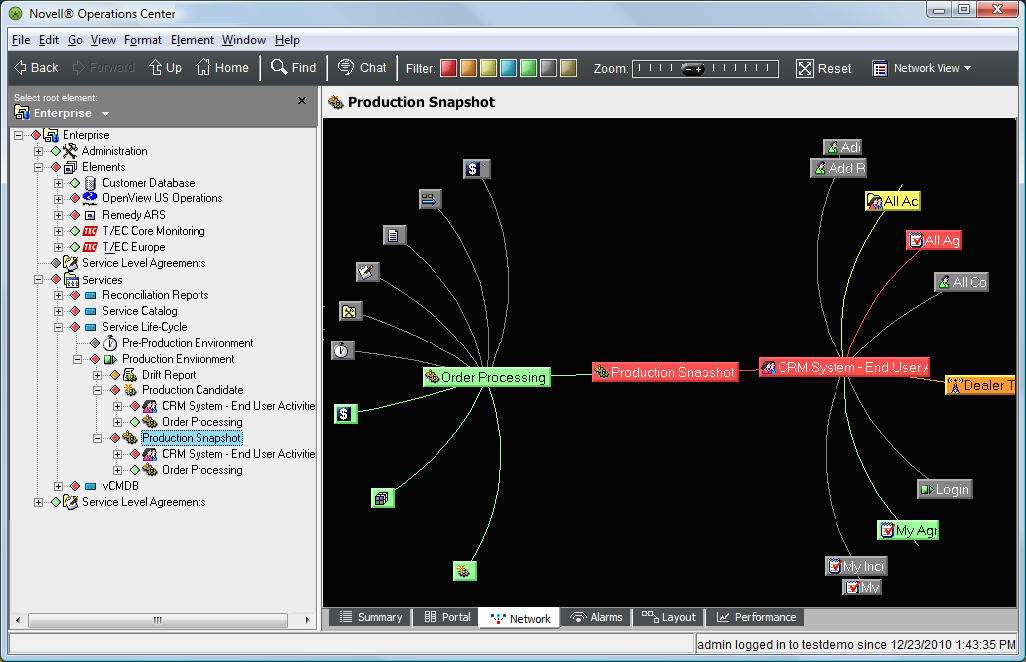Expand Customer Database in the tree
Image resolution: width=1026 pixels, height=662 pixels.
59,183
